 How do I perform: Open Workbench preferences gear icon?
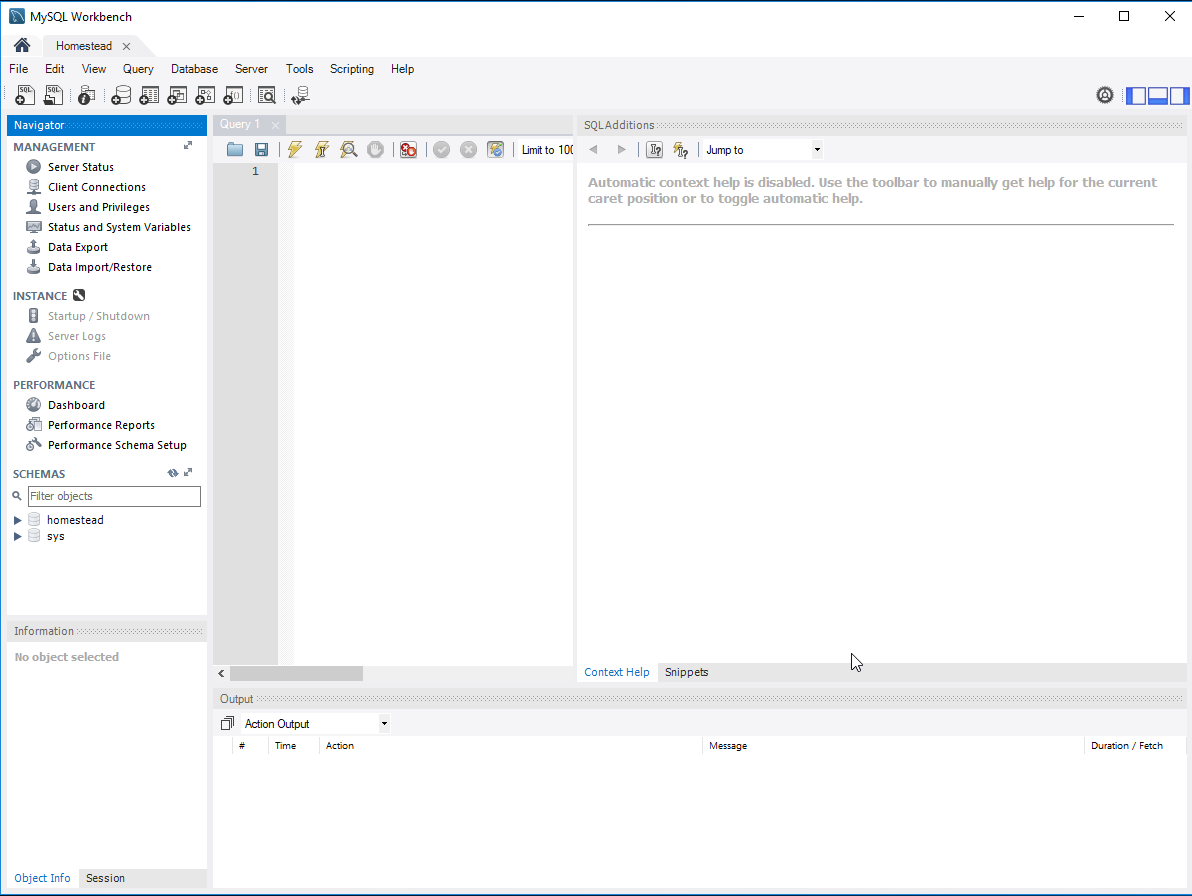[1105, 95]
